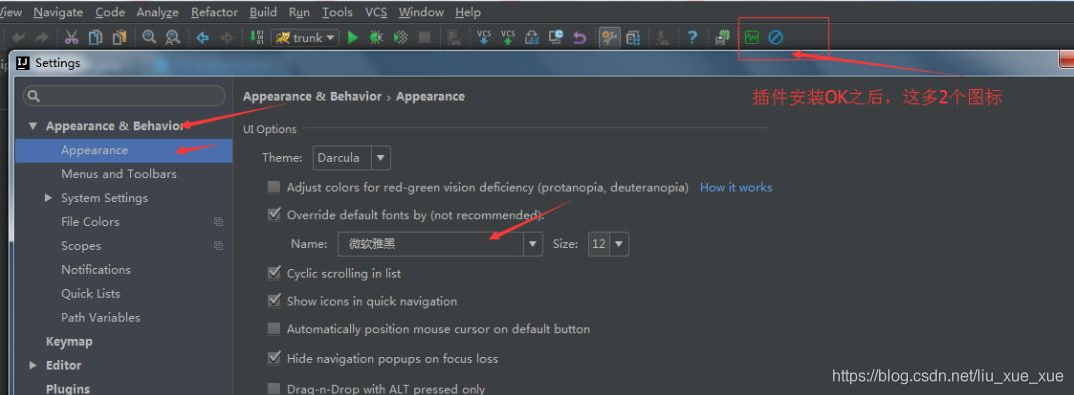Open the Navigate menu
Screen dimensions: 1074x395
click(58, 12)
